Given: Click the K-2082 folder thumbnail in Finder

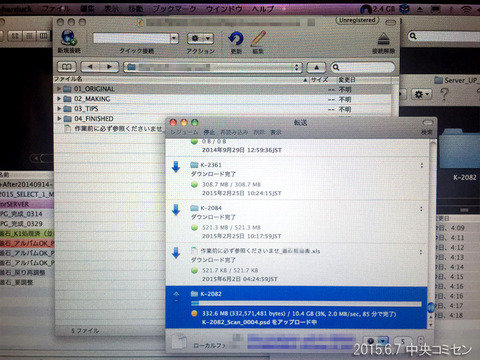Looking at the screenshot, I should tap(461, 150).
